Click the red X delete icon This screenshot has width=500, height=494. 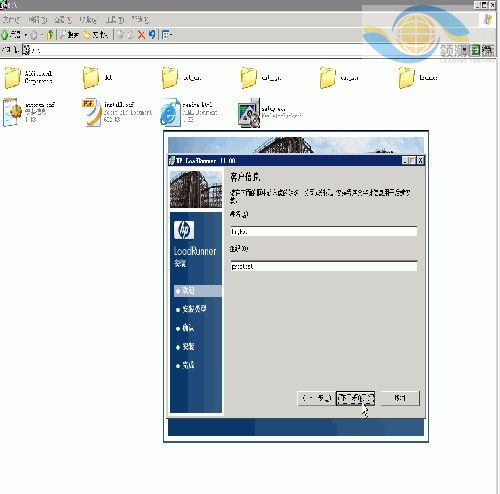pos(141,34)
